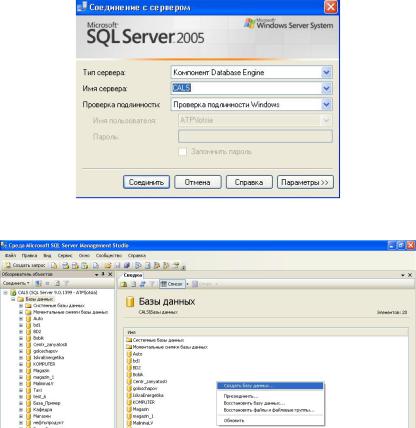The width and height of the screenshot is (416, 428).
Task: Collapse the Базы данных tree node
Action: [13, 299]
